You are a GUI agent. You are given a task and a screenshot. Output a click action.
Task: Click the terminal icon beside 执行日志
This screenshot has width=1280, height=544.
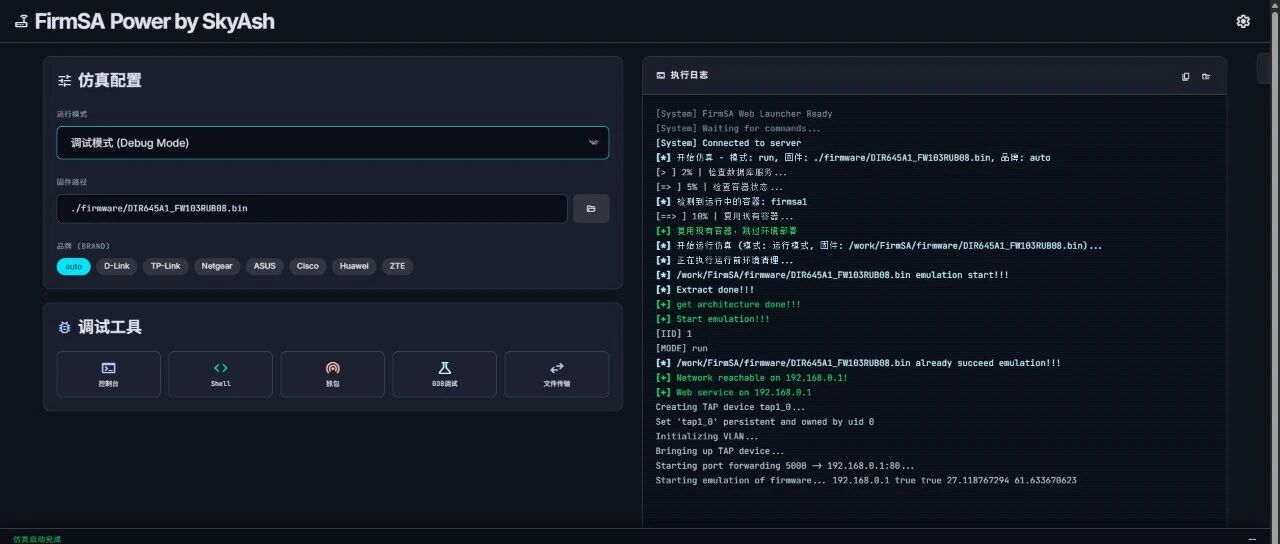660,76
